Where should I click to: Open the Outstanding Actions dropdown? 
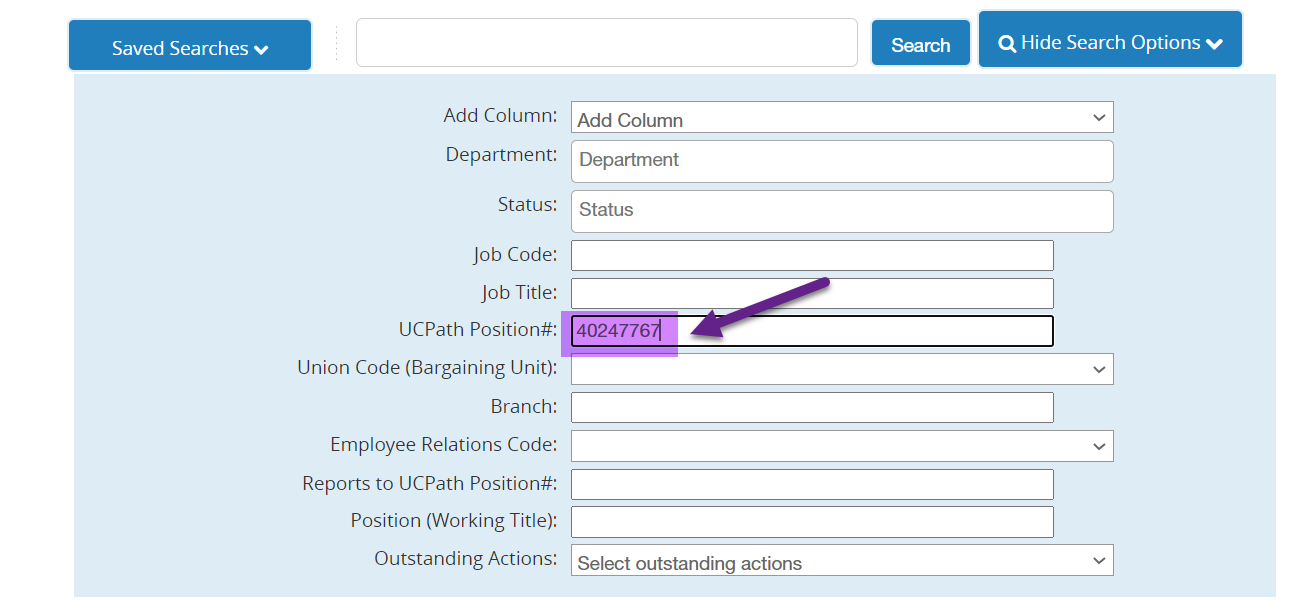click(x=841, y=561)
